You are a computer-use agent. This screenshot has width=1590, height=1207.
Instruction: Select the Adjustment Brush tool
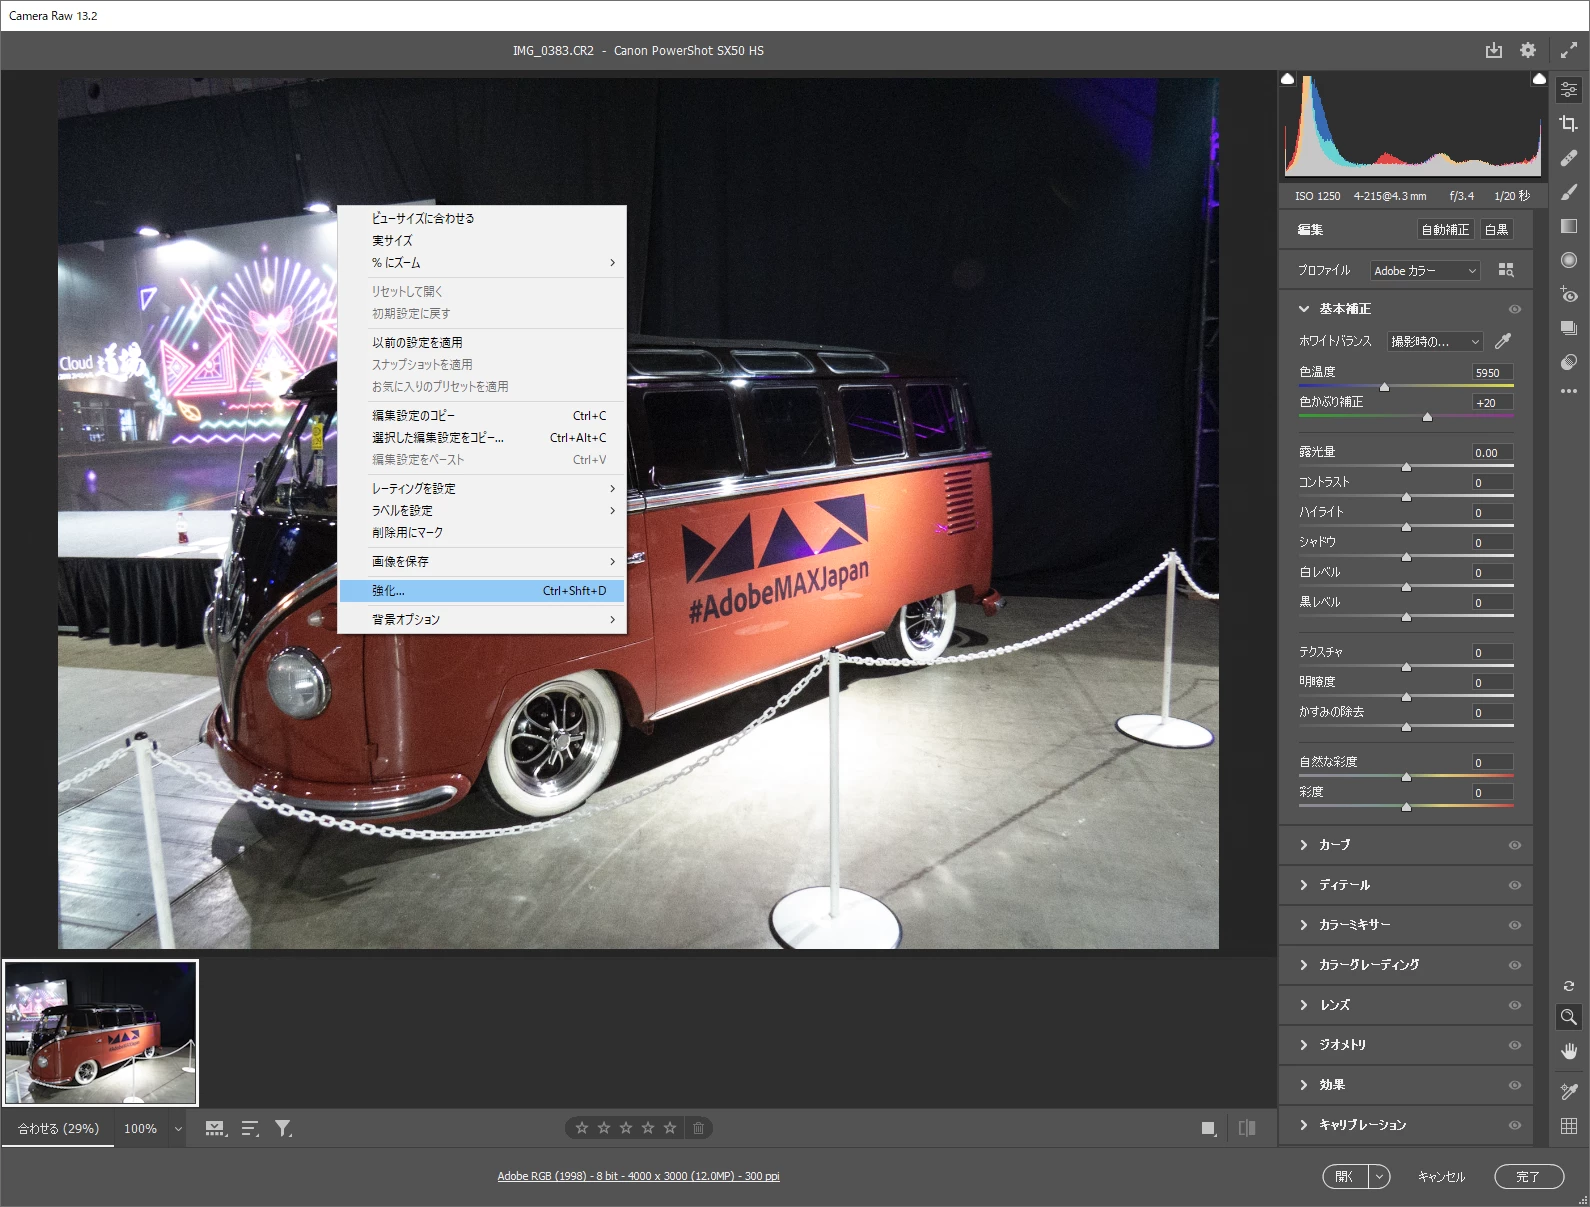[1569, 192]
